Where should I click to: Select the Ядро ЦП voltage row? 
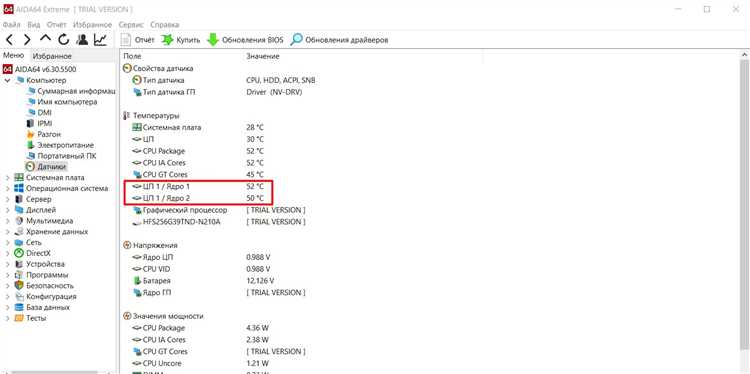[201, 257]
